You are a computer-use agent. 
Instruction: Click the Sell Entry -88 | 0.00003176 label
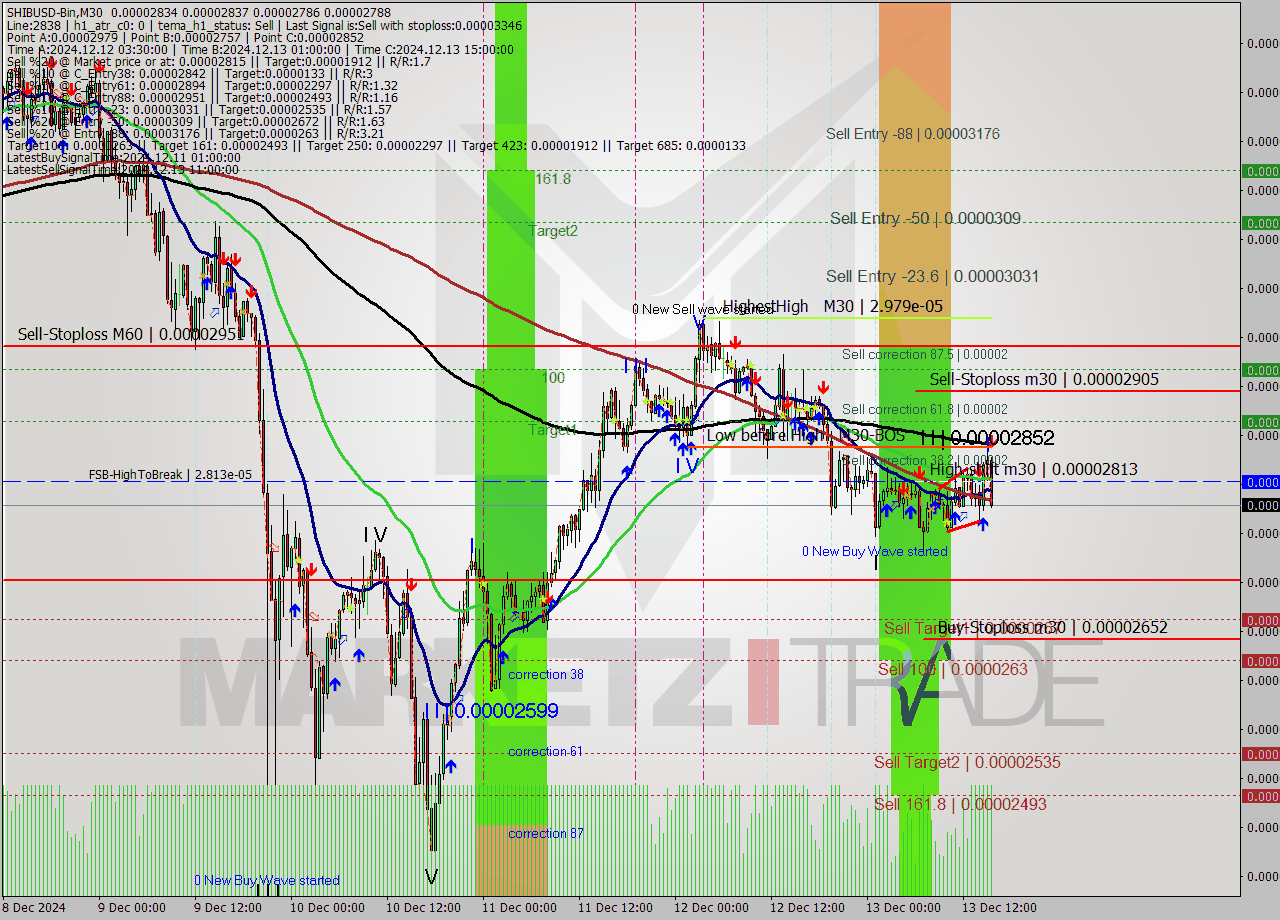[912, 134]
